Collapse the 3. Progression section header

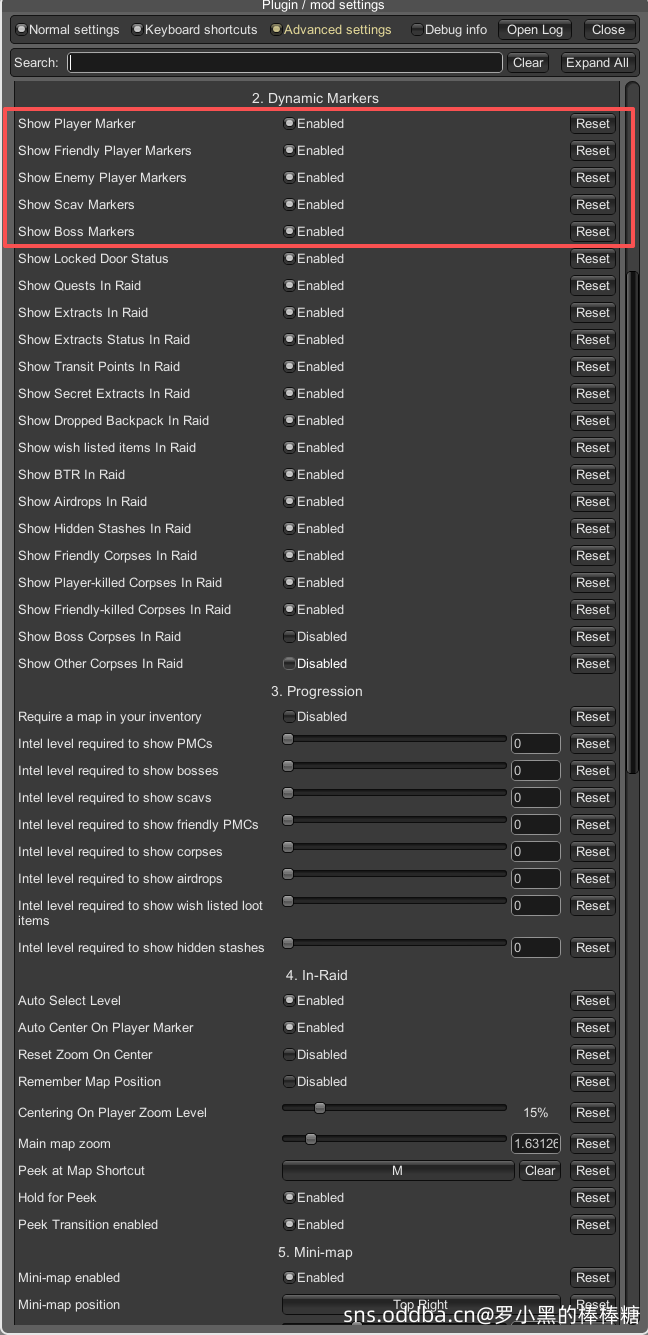click(x=316, y=691)
